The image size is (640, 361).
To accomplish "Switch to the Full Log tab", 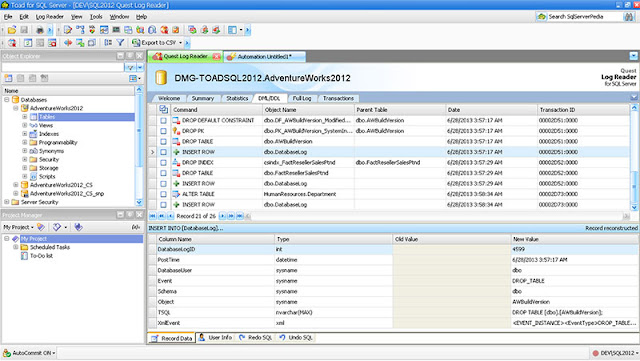I will [x=302, y=98].
